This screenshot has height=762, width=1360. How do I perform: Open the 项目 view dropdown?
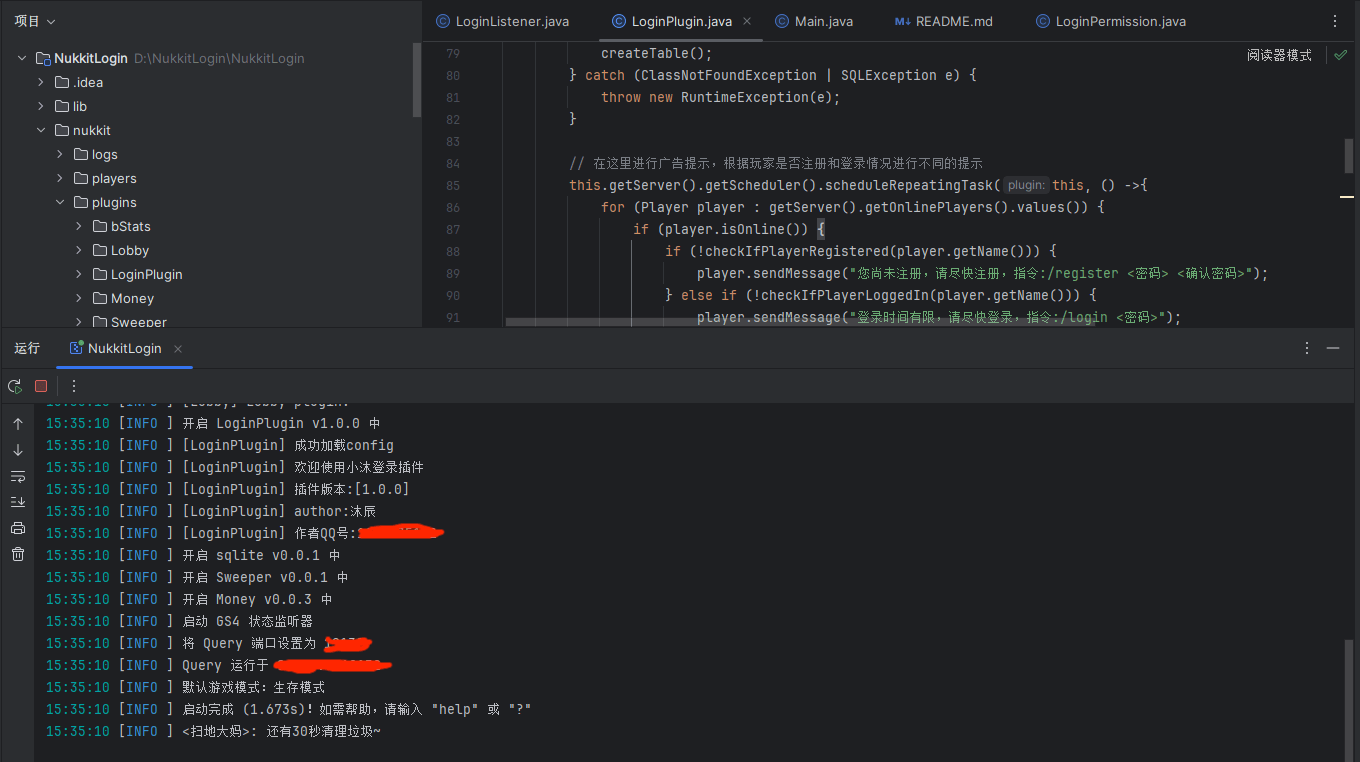[x=35, y=21]
